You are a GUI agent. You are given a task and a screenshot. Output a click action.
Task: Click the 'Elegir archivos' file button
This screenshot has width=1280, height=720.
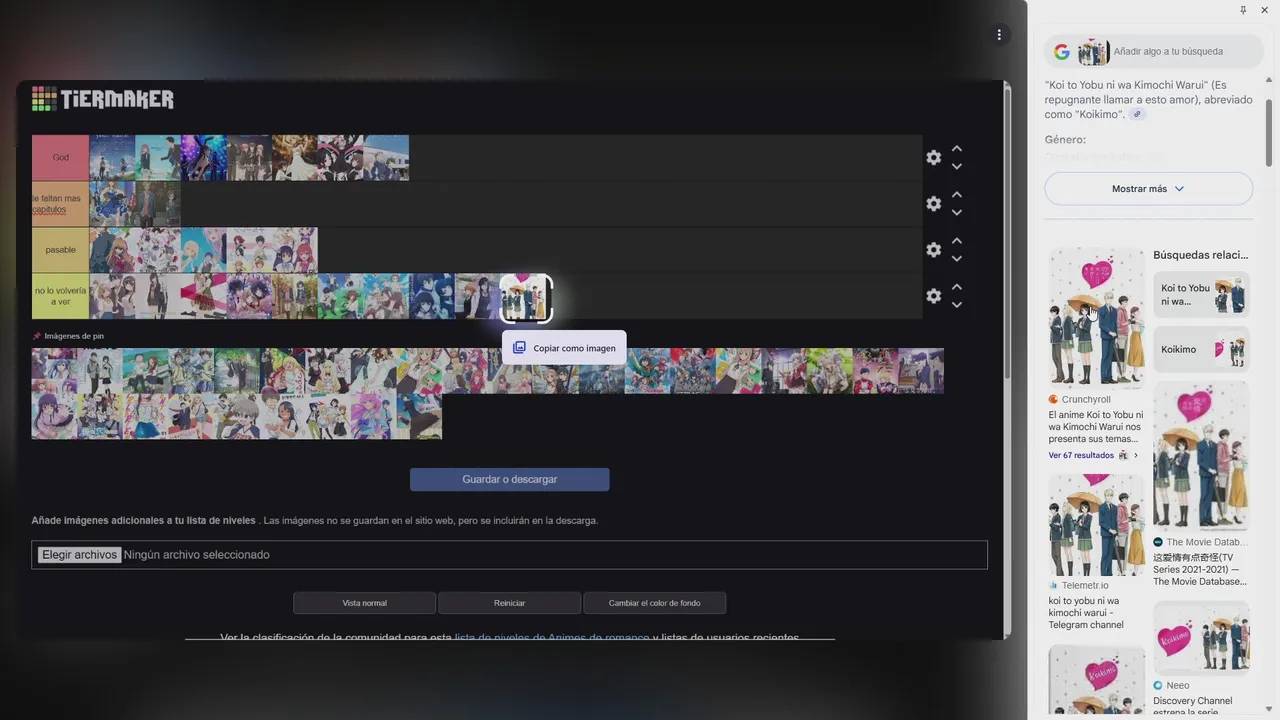(79, 555)
